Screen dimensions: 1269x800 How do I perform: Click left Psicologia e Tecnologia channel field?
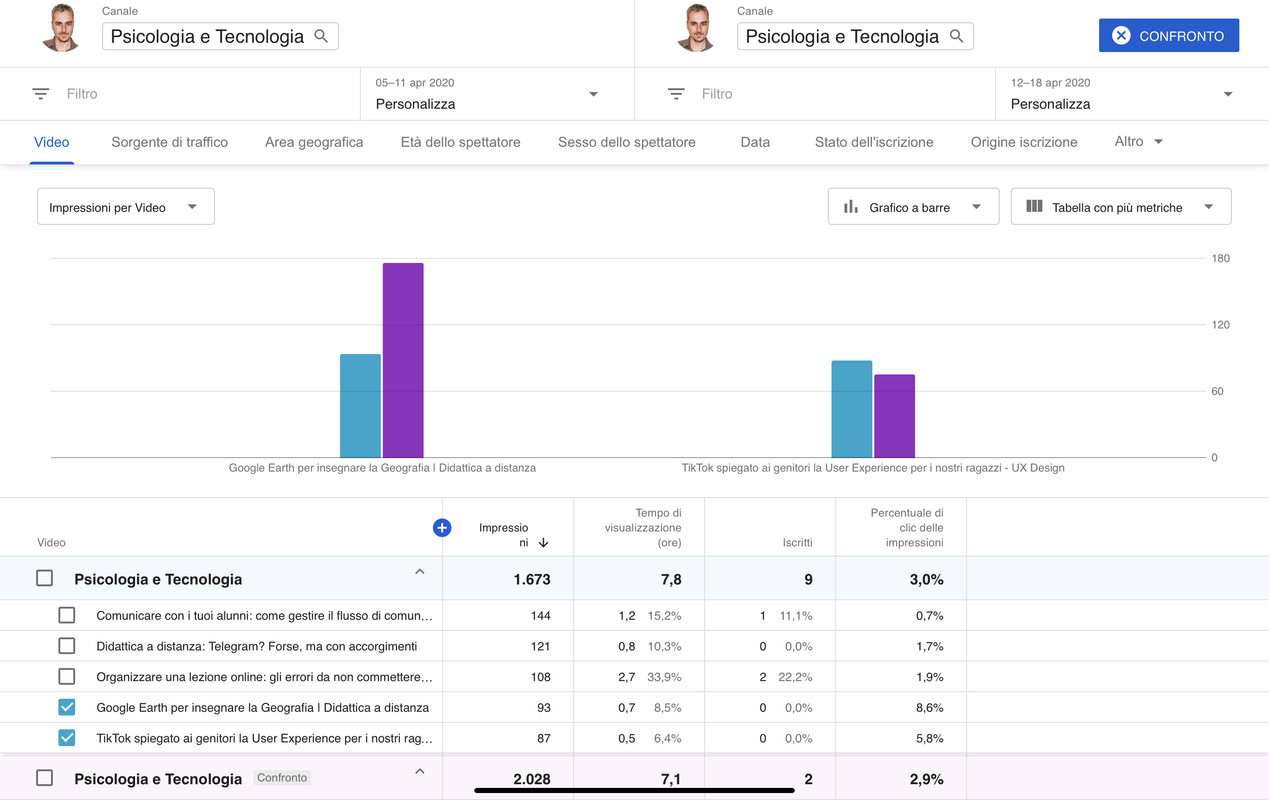[220, 36]
